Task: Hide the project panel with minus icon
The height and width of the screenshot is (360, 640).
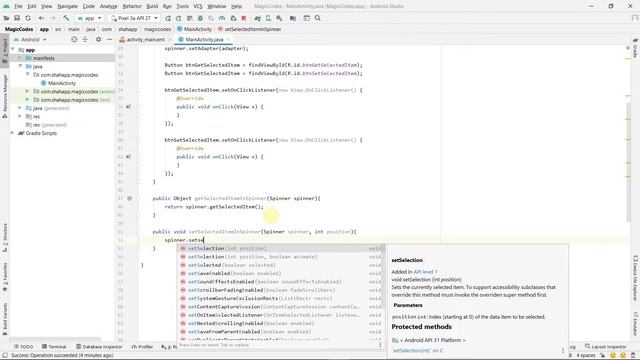Action: click(x=109, y=40)
